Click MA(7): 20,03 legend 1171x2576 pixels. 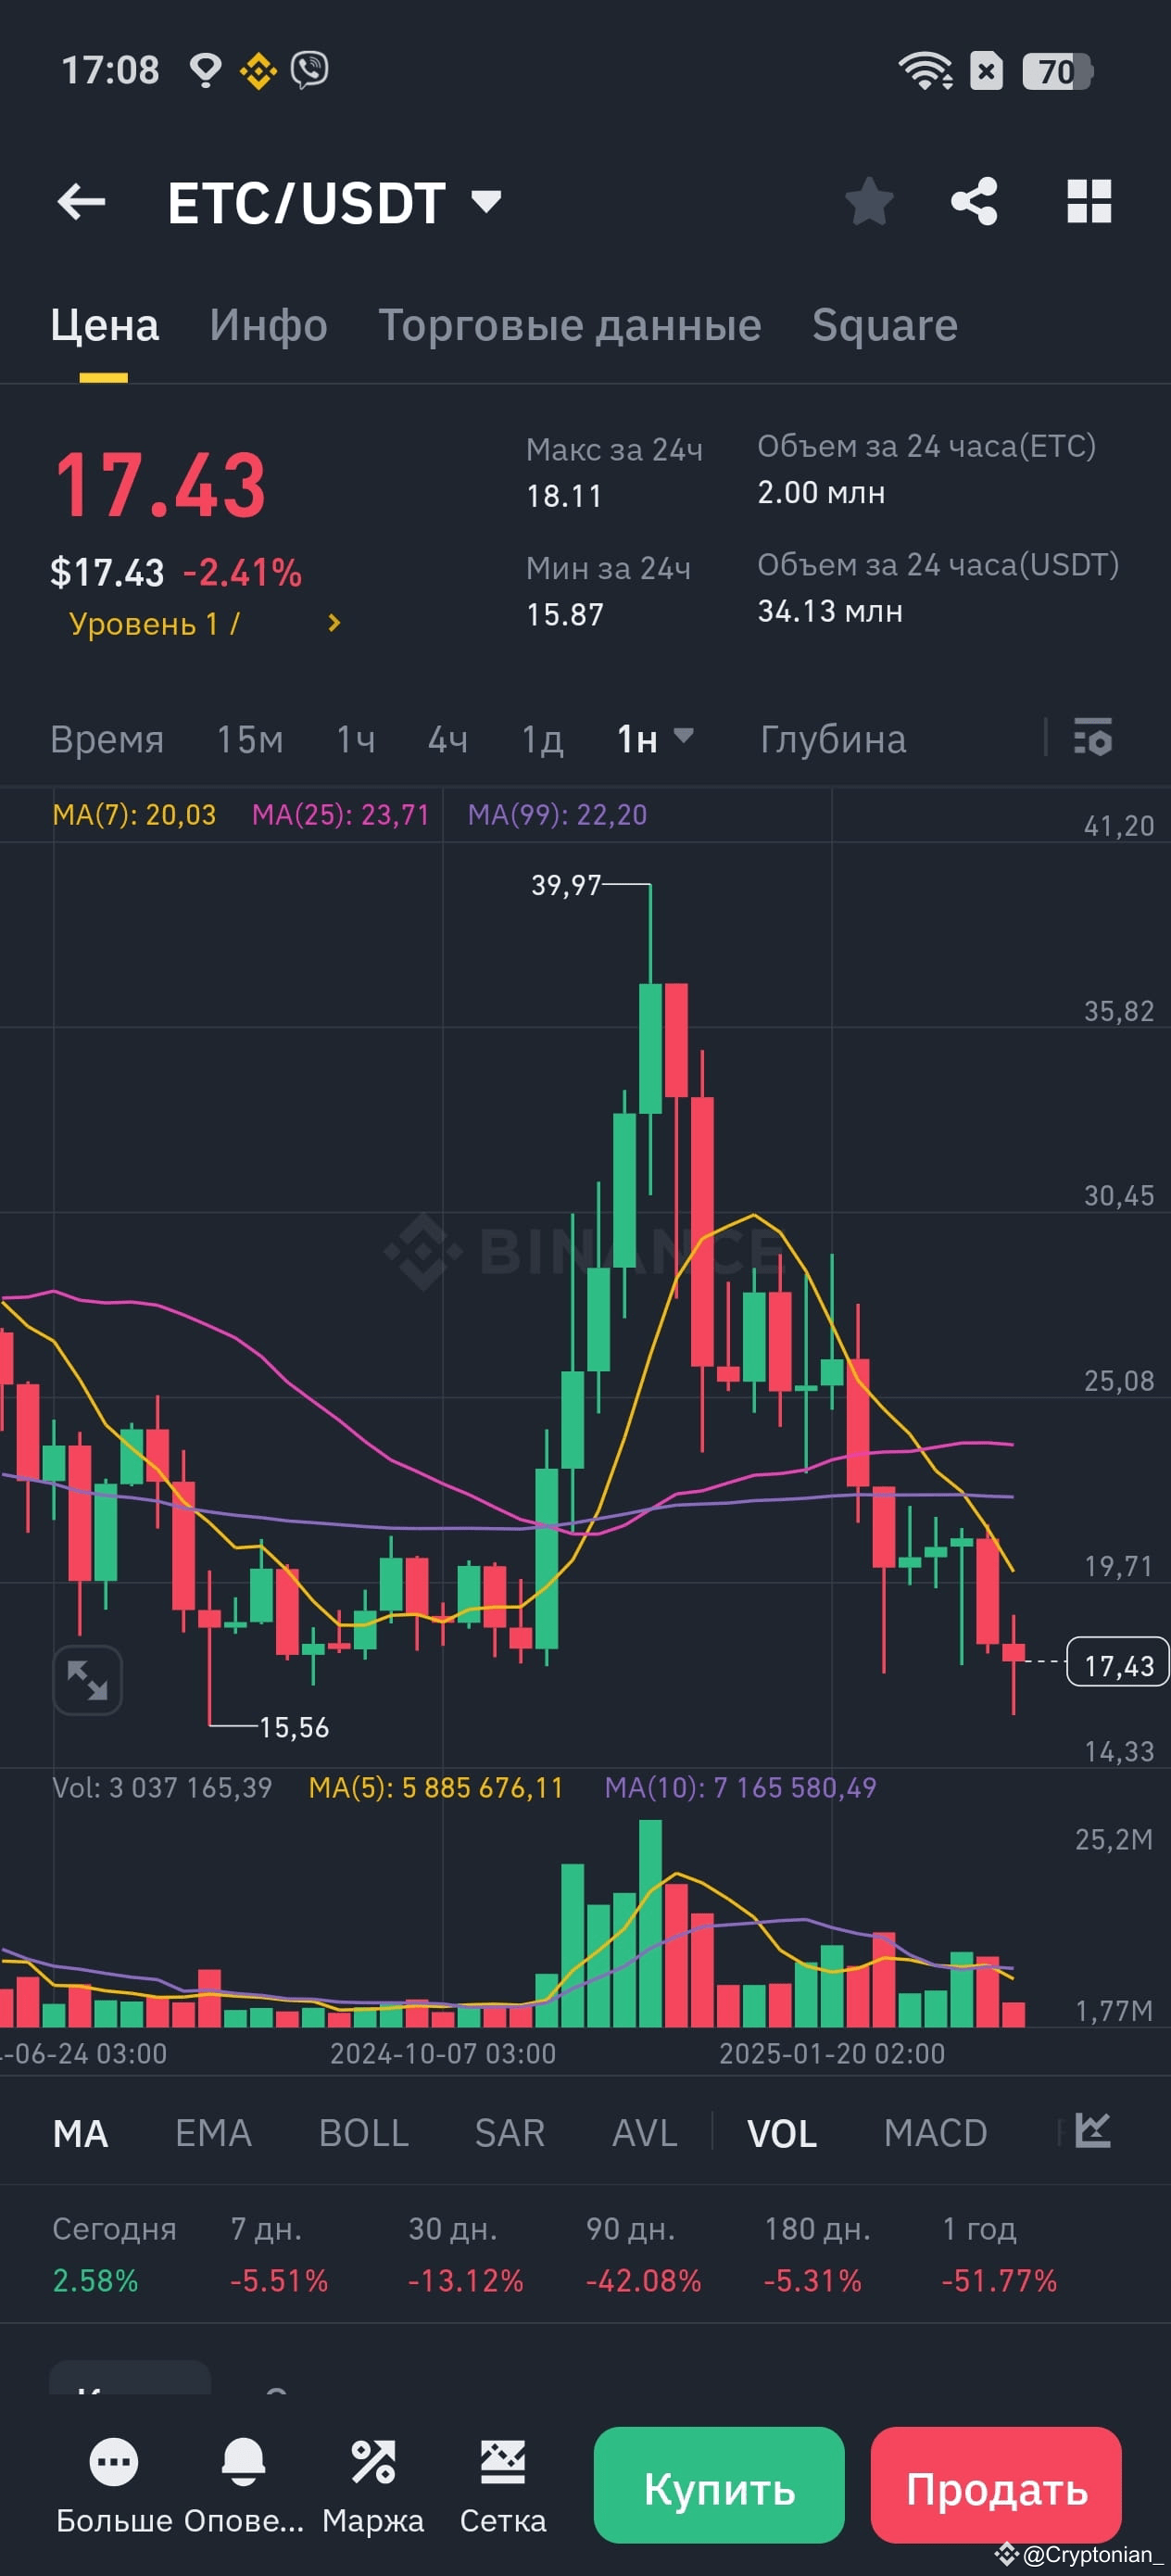pyautogui.click(x=134, y=815)
